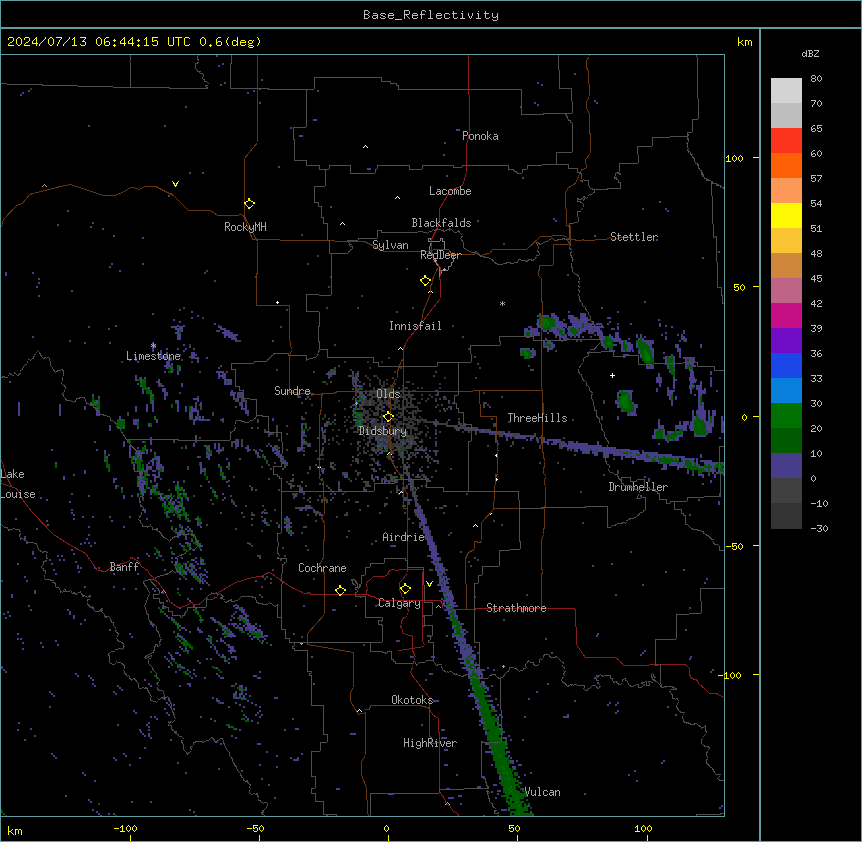Click the Strathmore label
The height and width of the screenshot is (842, 862).
click(516, 608)
